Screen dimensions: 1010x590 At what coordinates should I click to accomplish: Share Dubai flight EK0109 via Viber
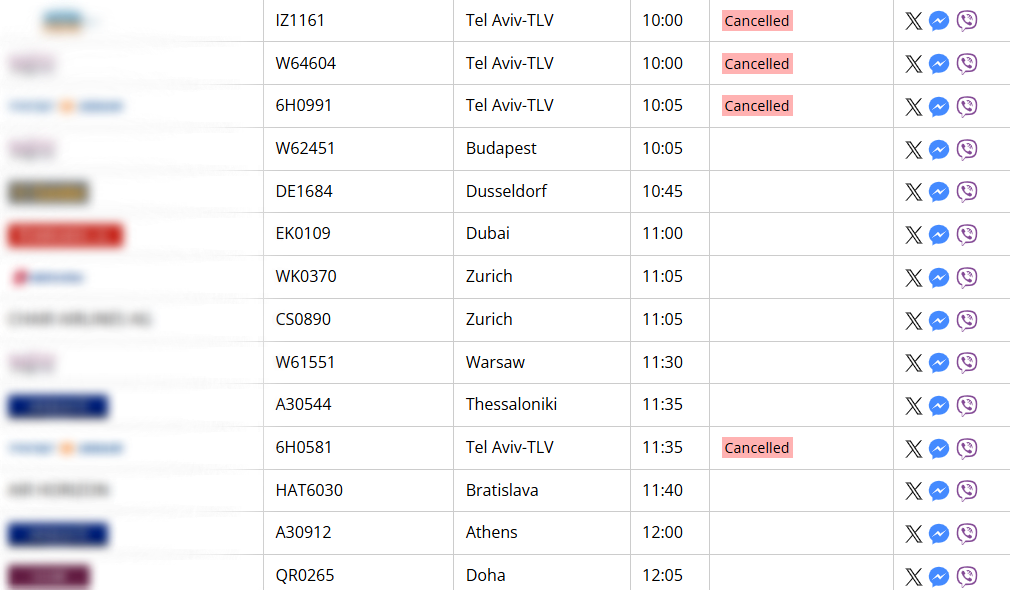coord(967,234)
